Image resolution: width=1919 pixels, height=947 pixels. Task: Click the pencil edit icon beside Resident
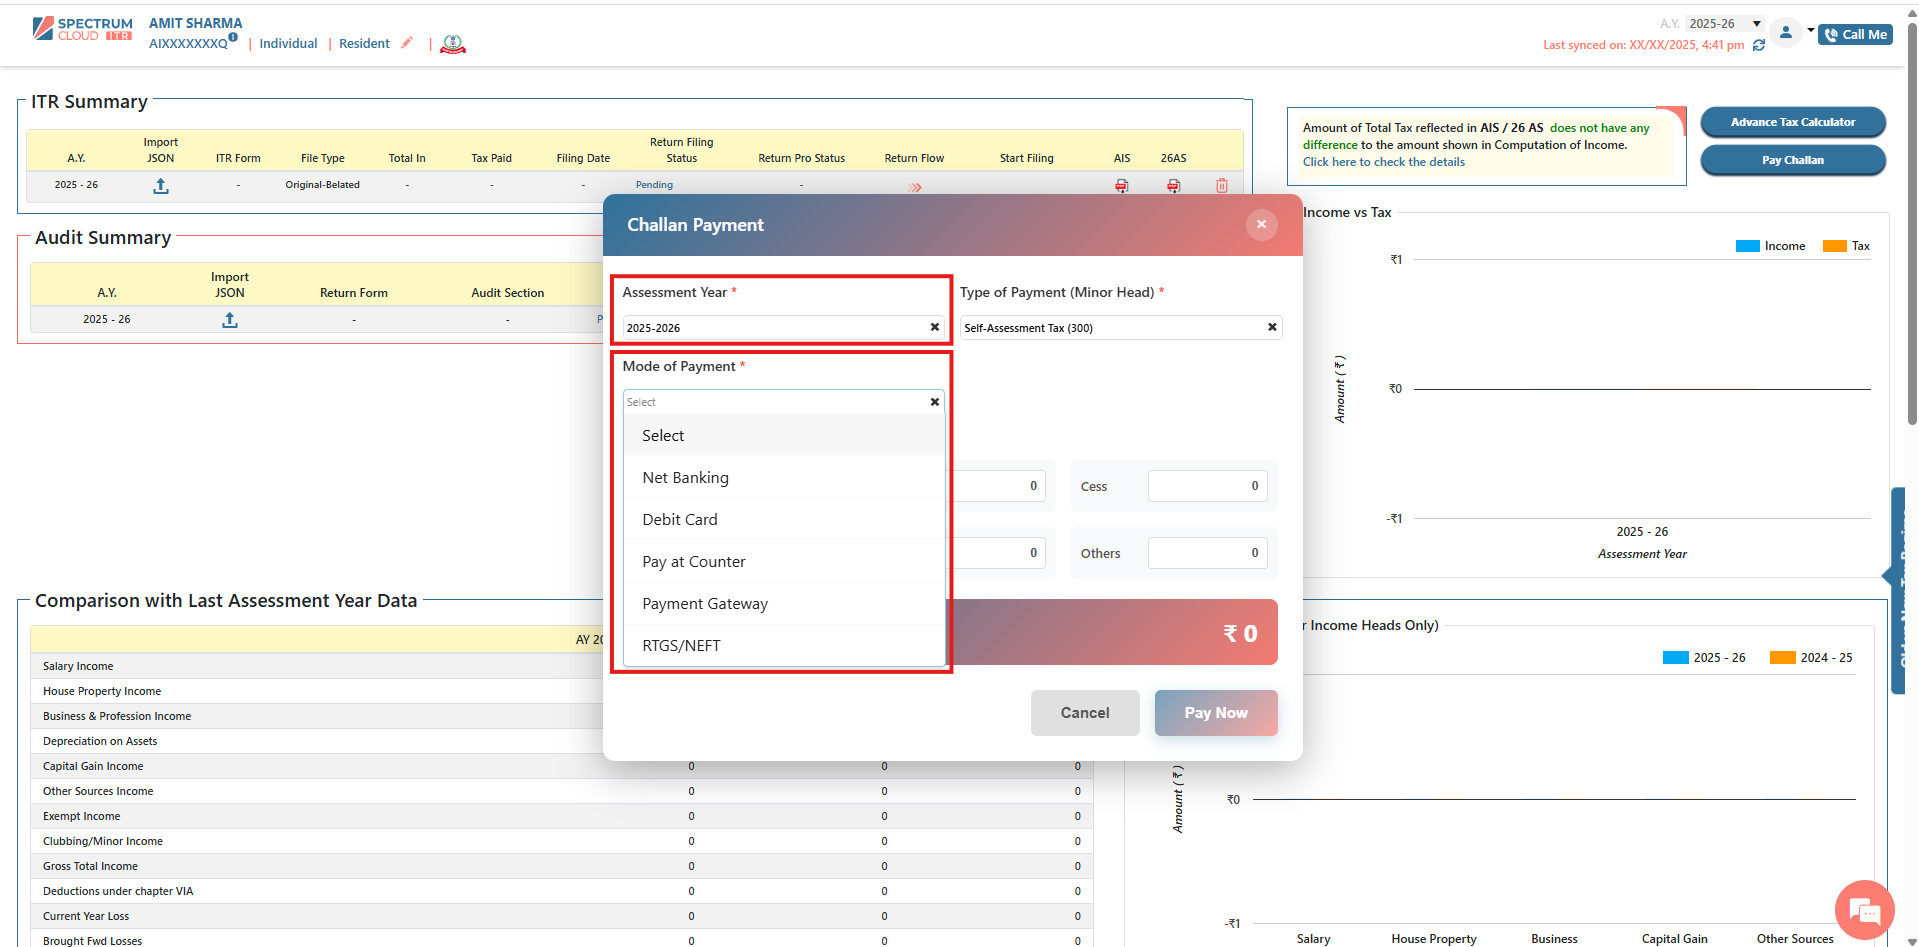coord(407,43)
